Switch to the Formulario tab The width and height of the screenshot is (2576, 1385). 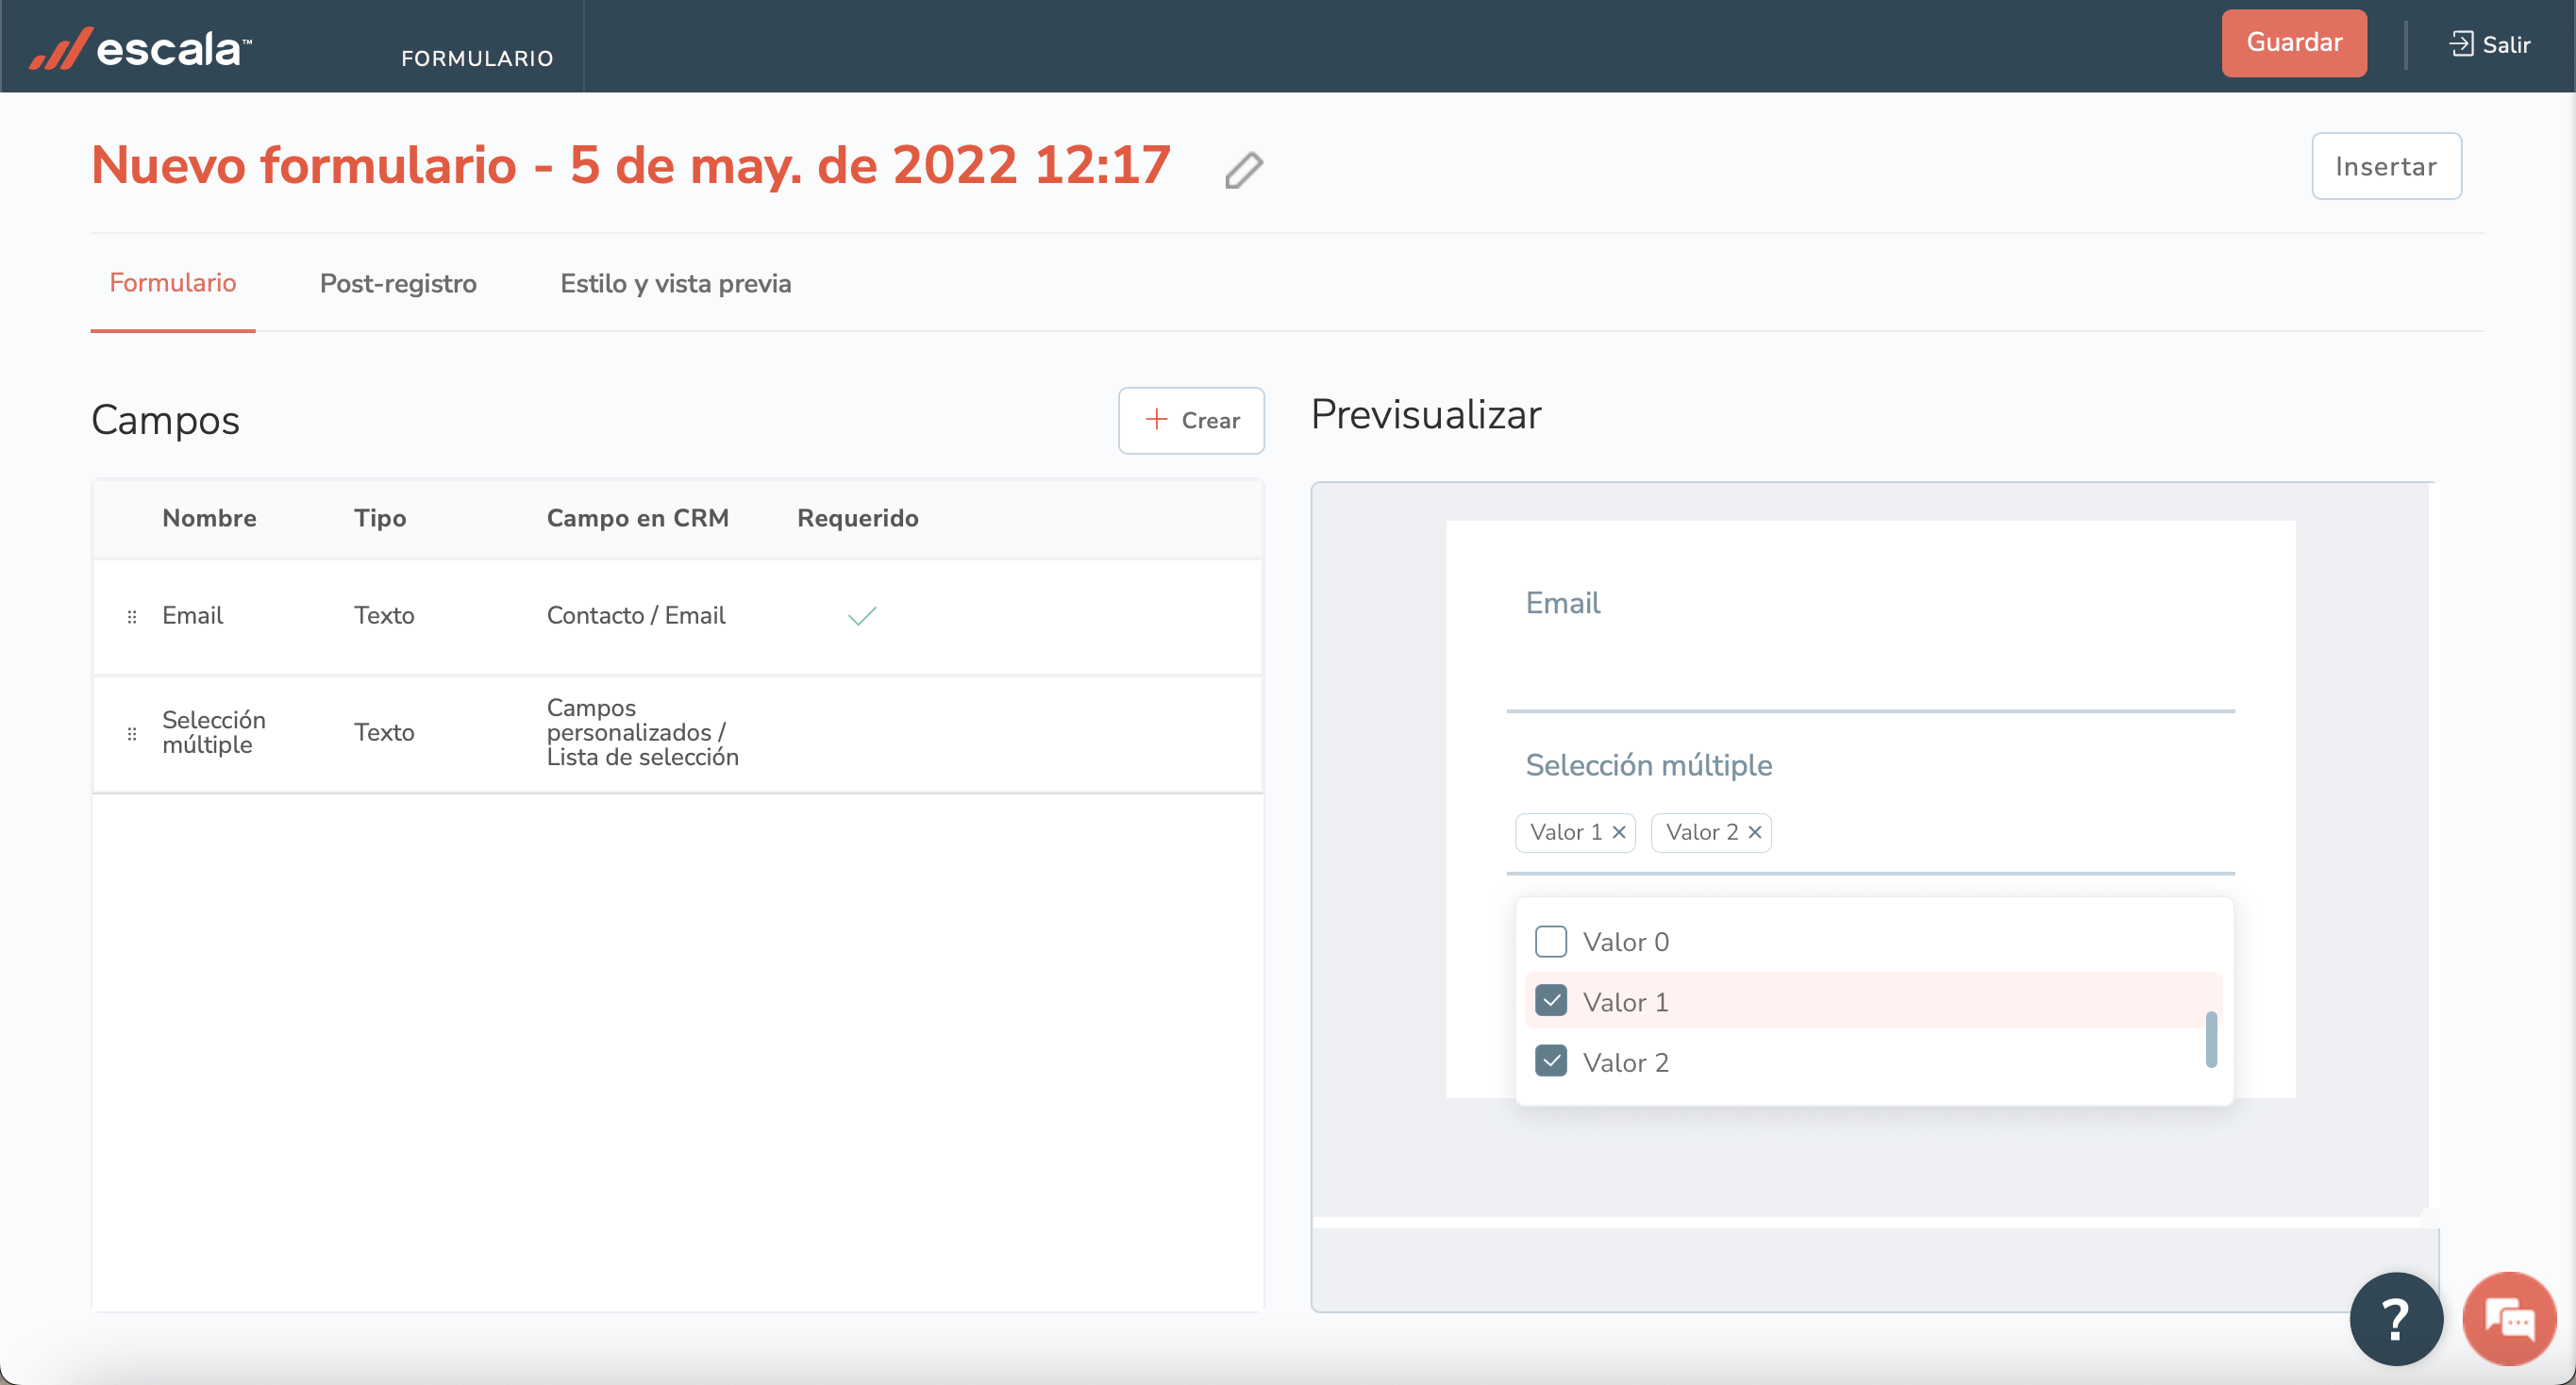[x=173, y=283]
